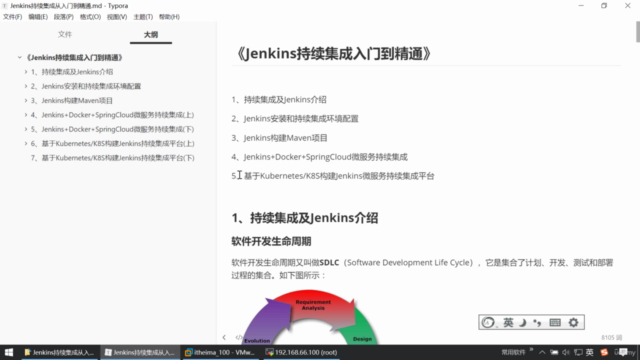Click the vertical scrollbar thumb in the editor
The width and height of the screenshot is (640, 360).
click(x=638, y=32)
